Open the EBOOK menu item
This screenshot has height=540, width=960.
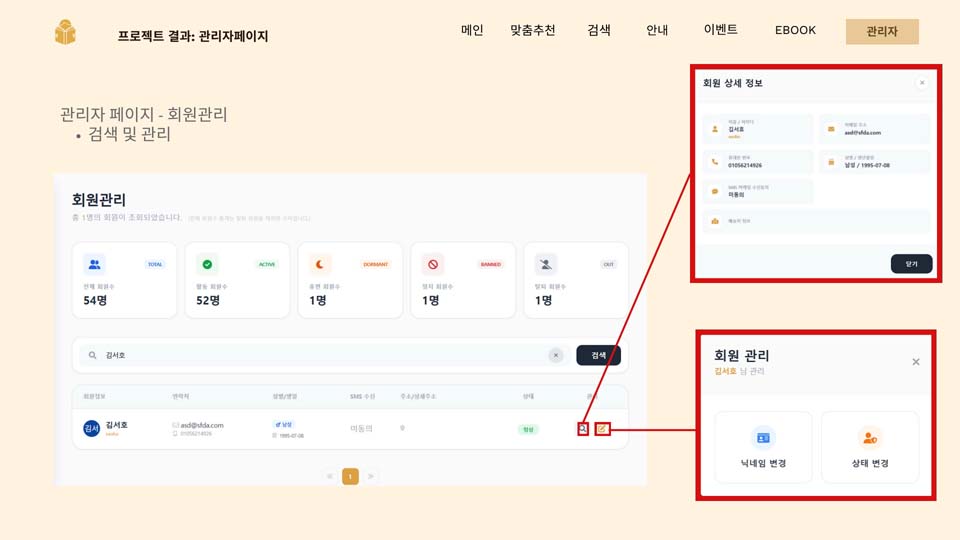click(x=795, y=31)
